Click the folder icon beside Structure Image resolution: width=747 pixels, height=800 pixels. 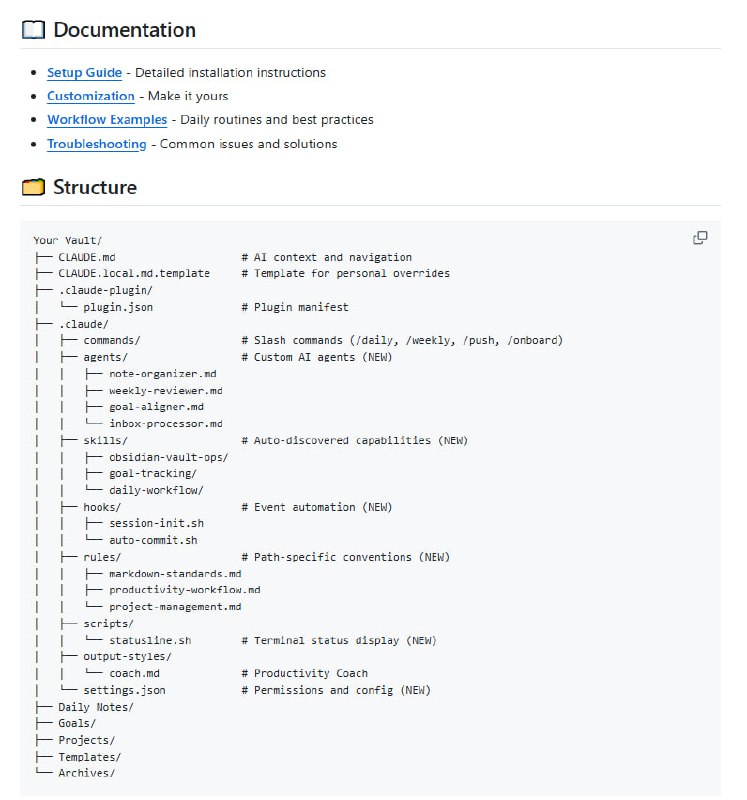coord(33,187)
